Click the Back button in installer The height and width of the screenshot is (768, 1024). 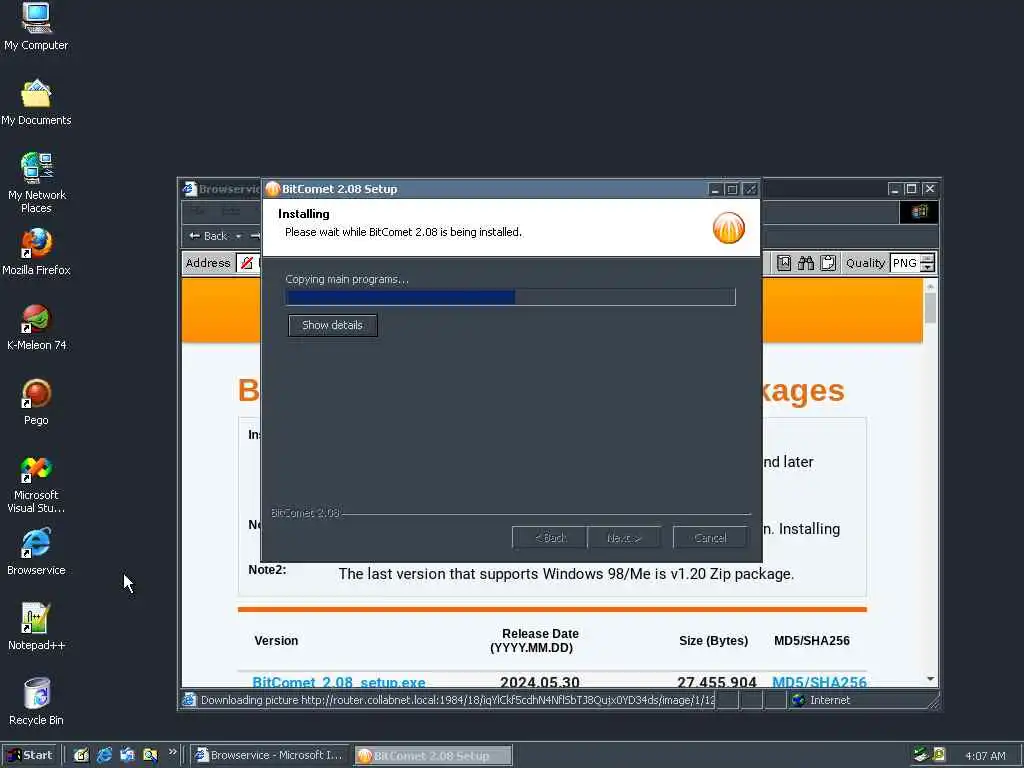point(550,537)
